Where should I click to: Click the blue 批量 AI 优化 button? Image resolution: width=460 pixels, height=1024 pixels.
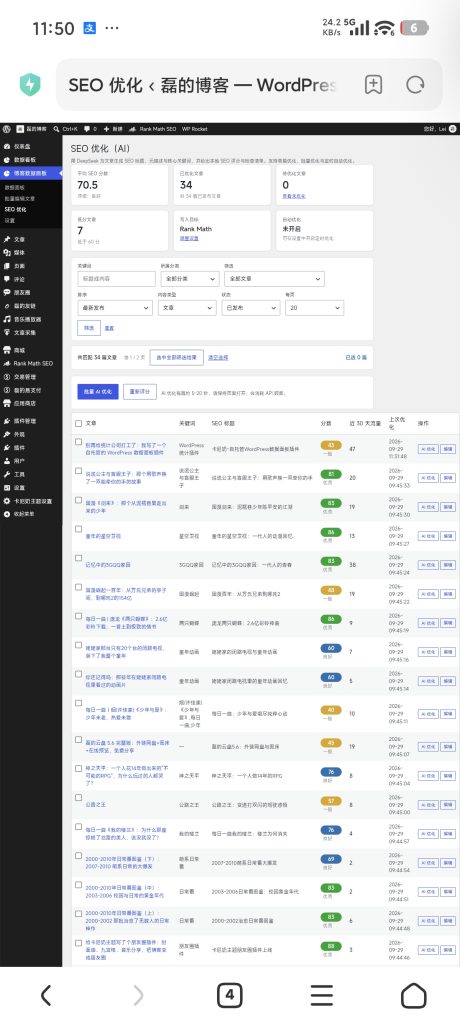pos(98,392)
